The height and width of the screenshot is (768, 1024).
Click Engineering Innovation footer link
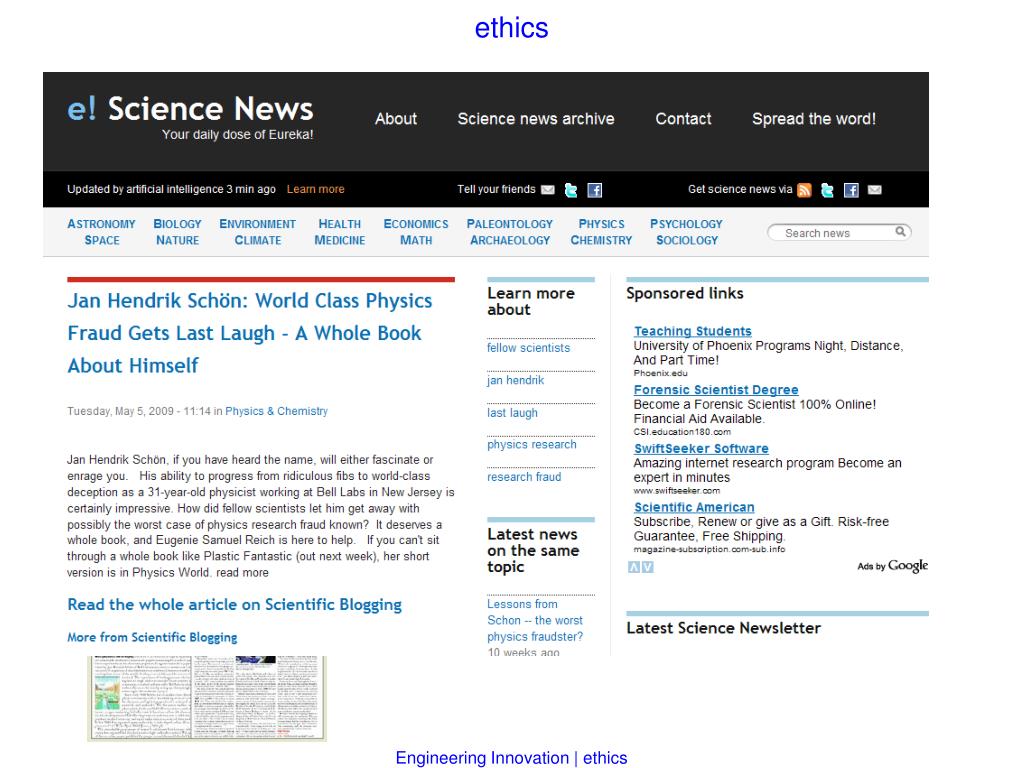pos(482,758)
